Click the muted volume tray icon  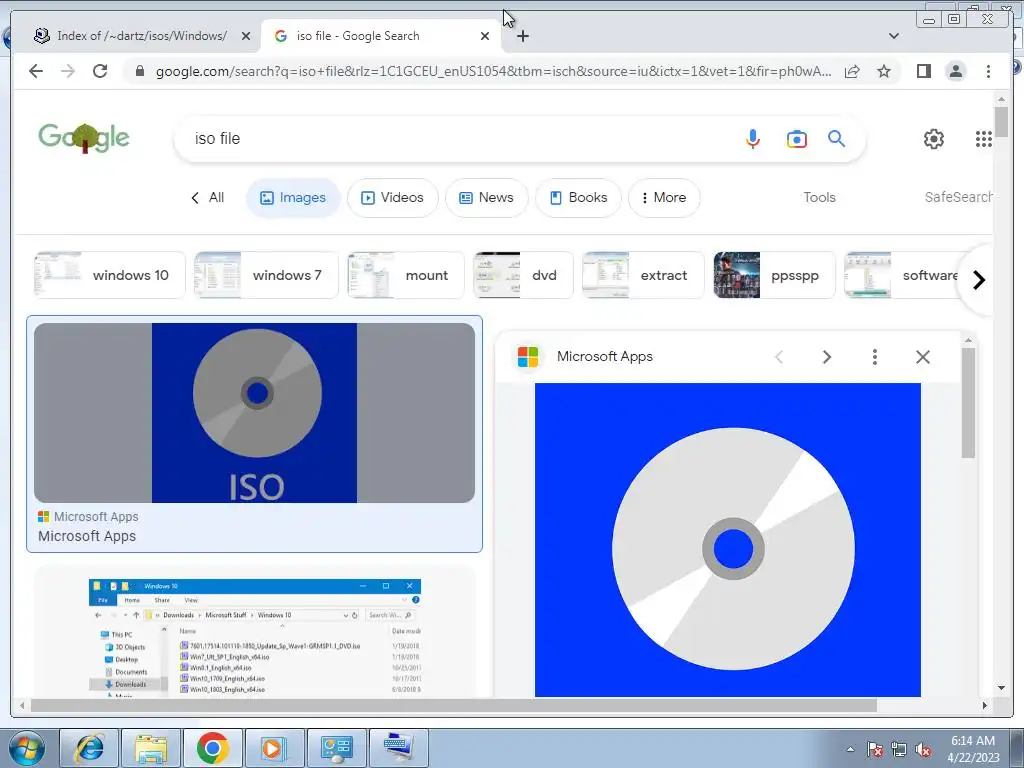coord(923,750)
